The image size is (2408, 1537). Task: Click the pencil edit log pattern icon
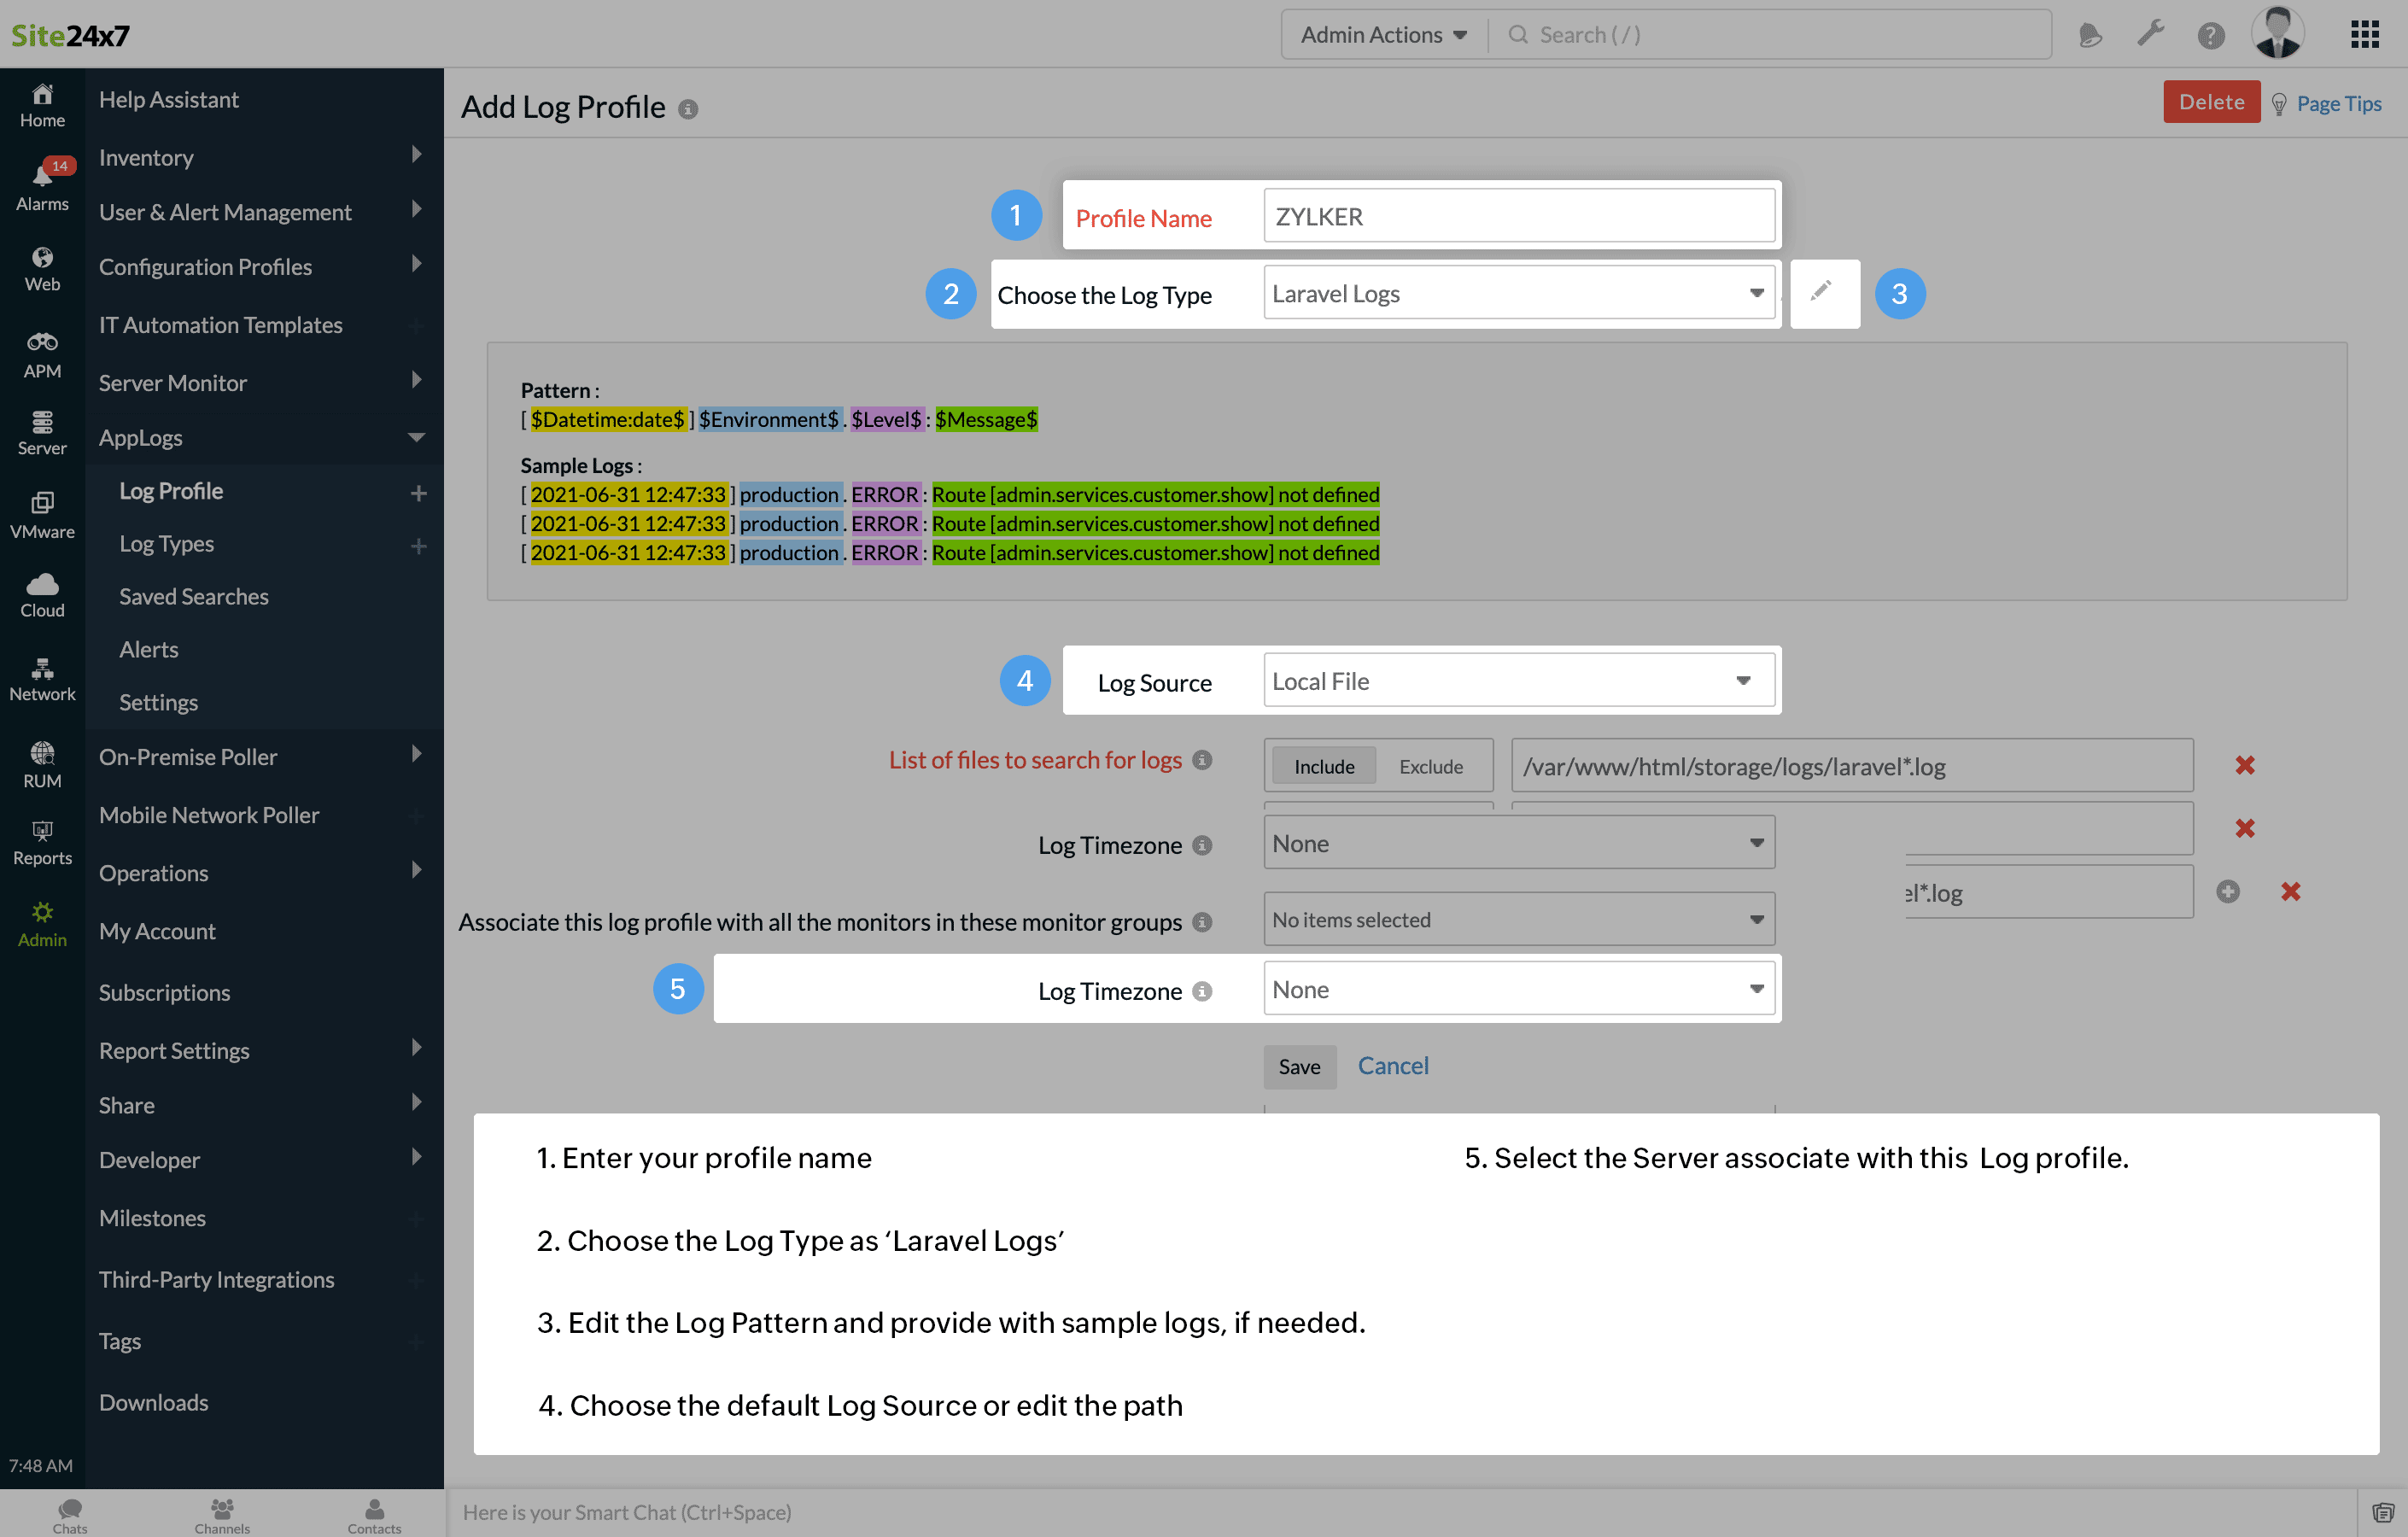pos(1821,292)
